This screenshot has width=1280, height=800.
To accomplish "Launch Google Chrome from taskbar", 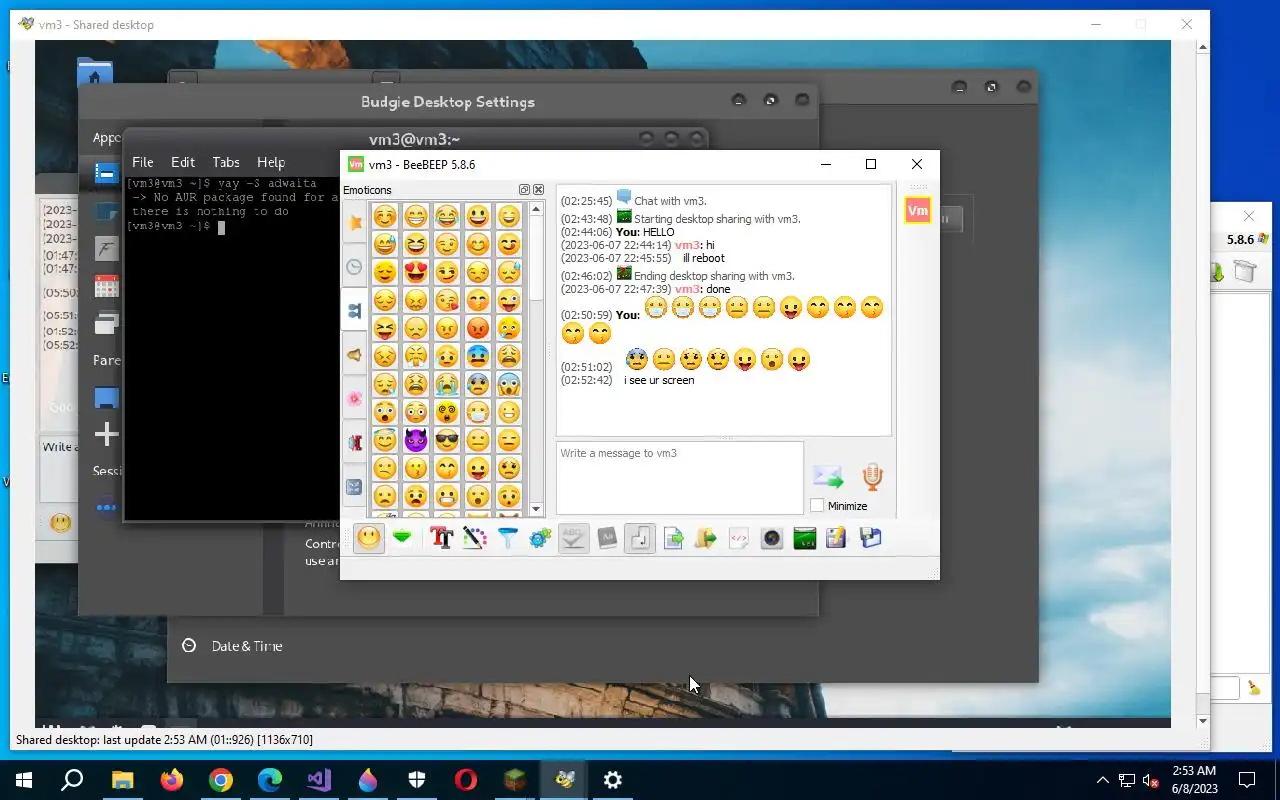I will 221,780.
